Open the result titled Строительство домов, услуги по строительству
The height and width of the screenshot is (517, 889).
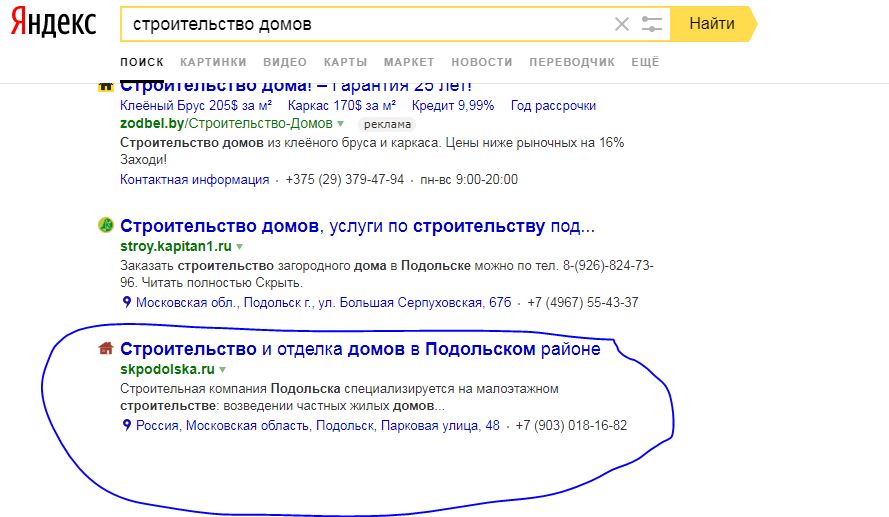pos(357,226)
